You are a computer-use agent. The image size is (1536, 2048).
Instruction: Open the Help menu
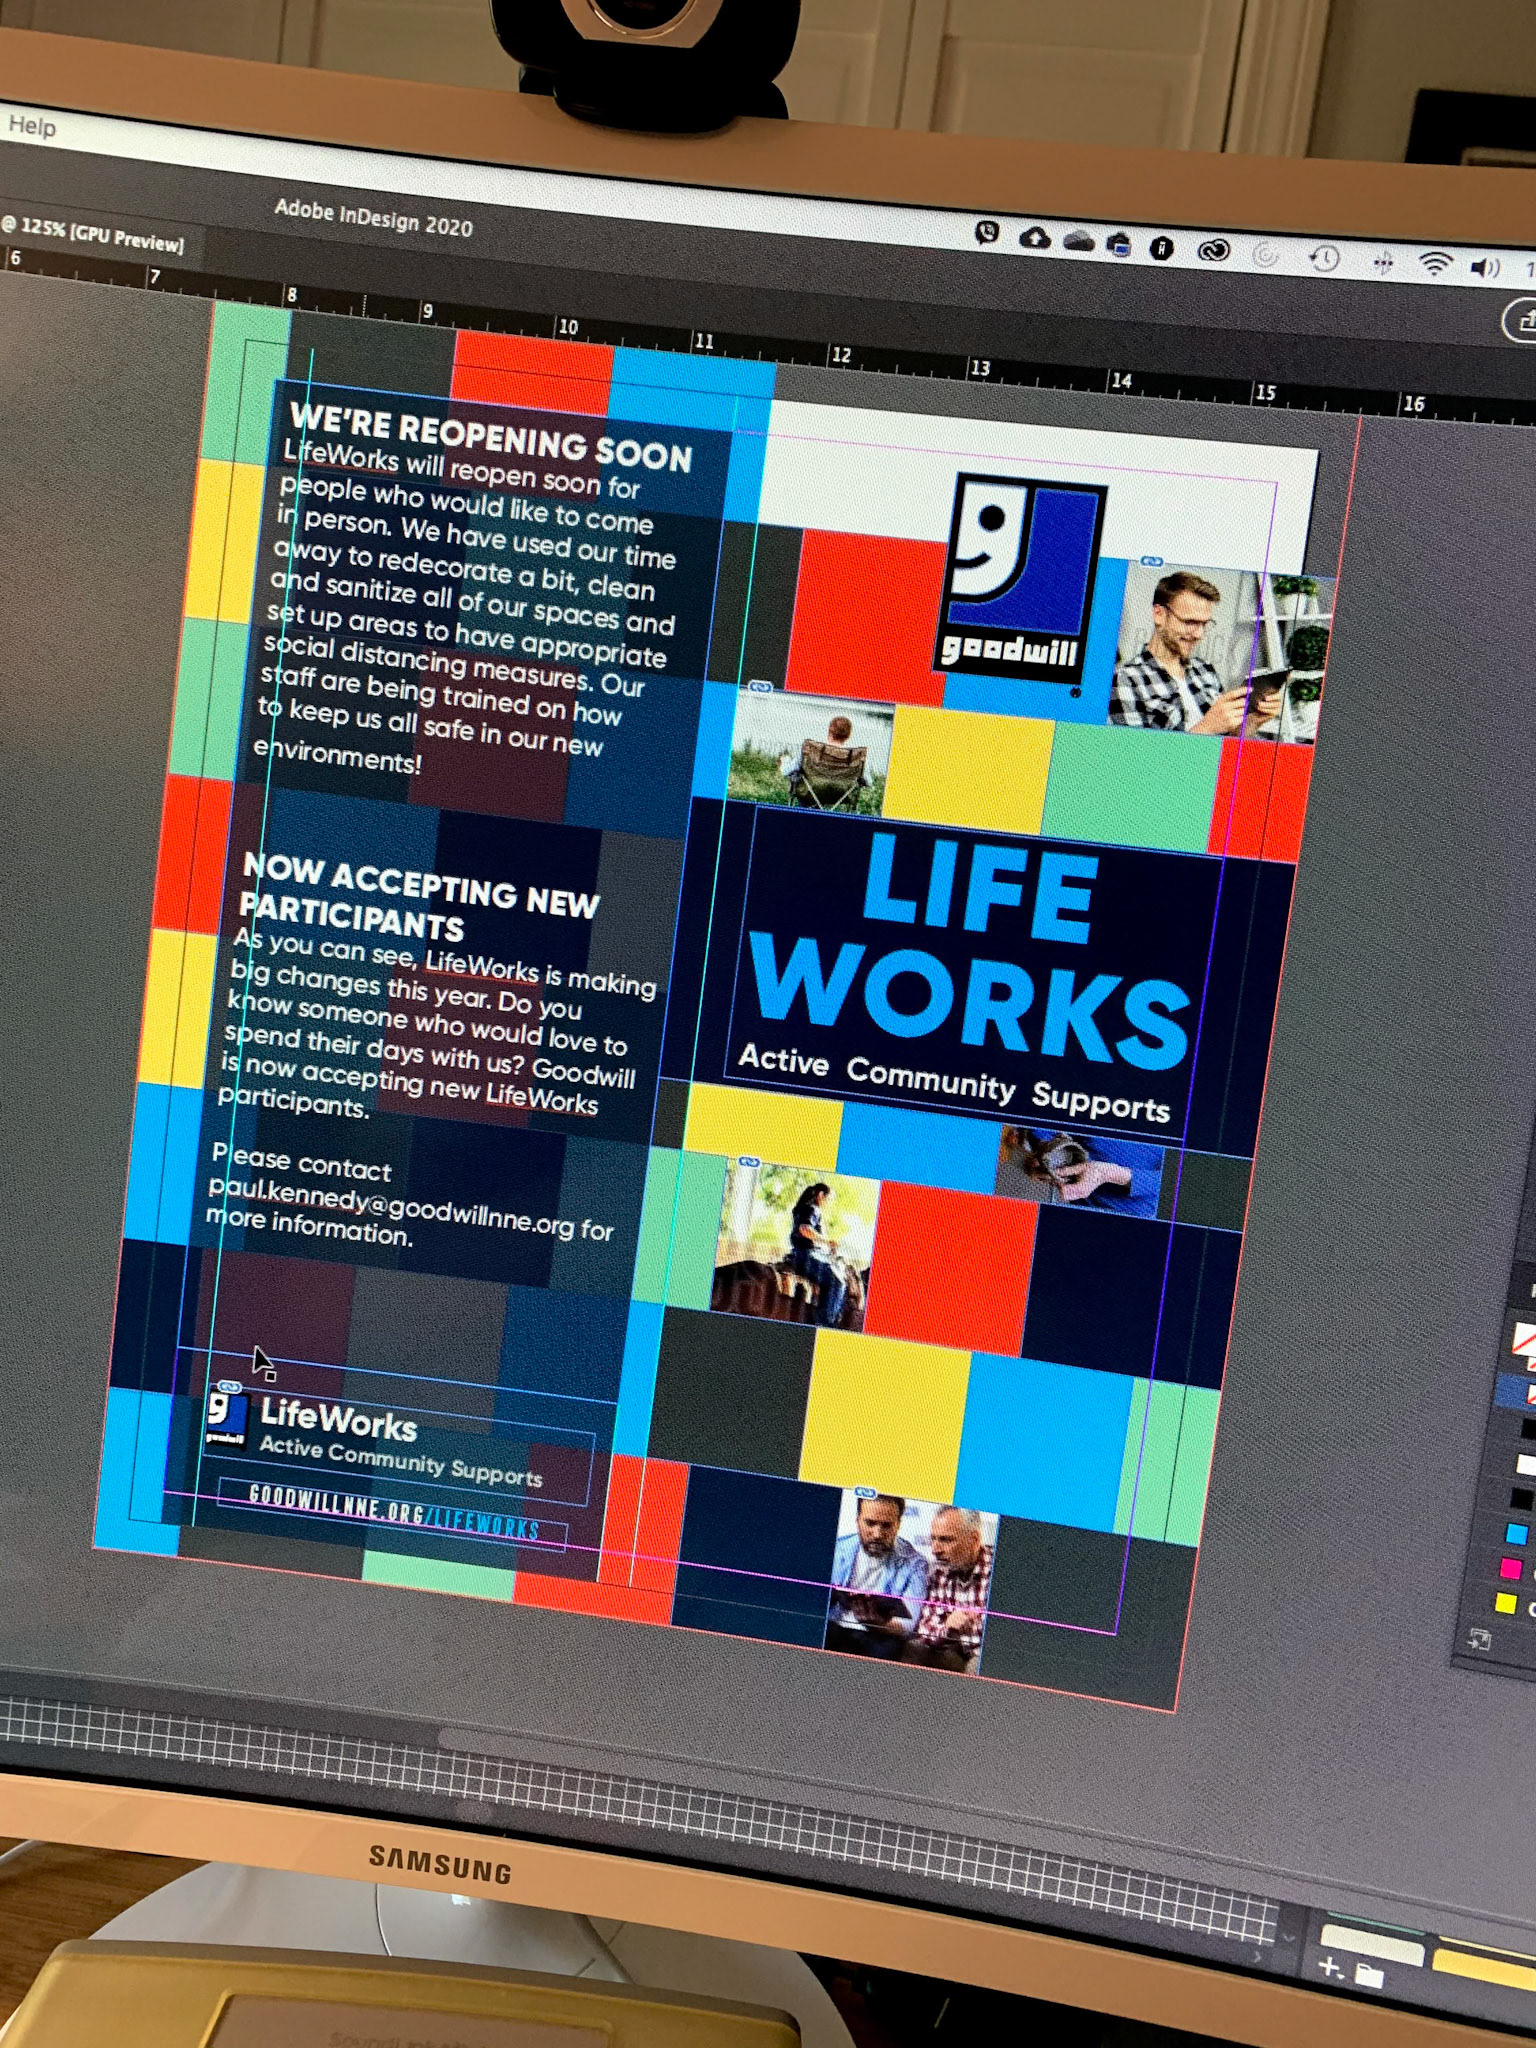click(32, 126)
